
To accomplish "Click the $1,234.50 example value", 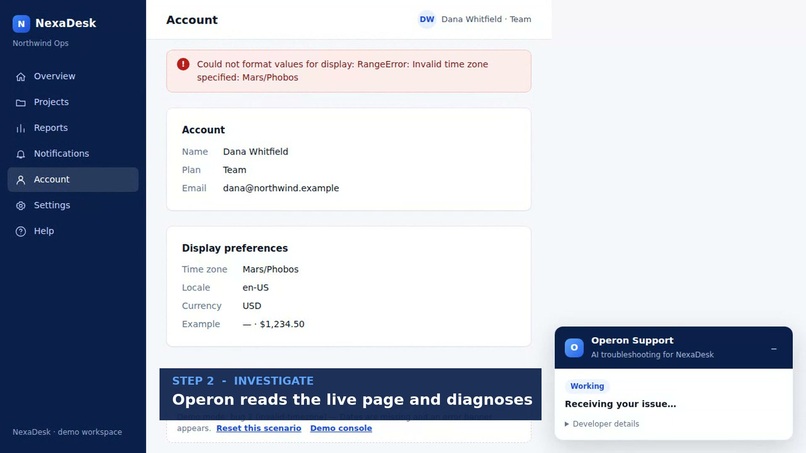I will (282, 324).
